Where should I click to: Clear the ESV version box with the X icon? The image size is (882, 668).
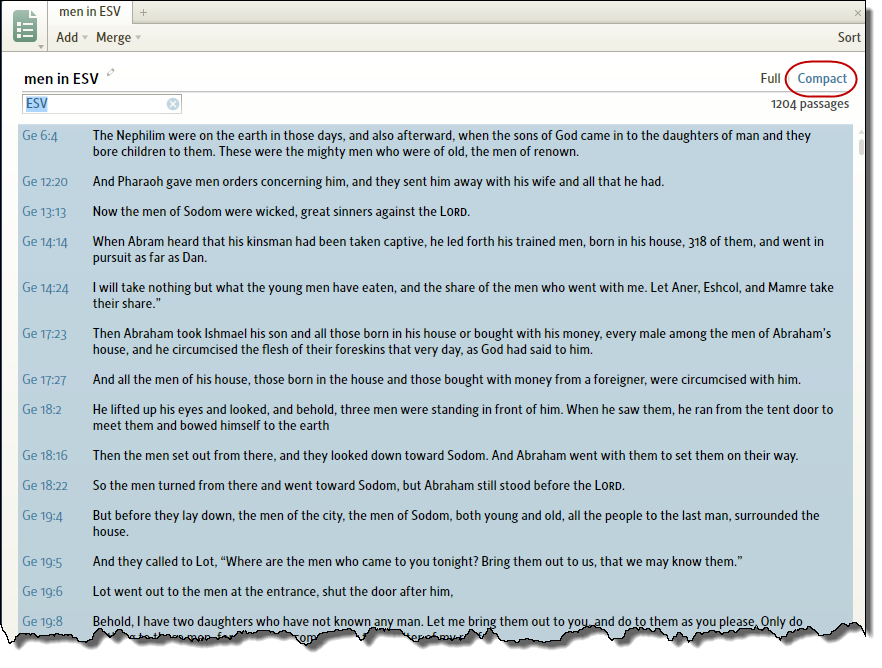pyautogui.click(x=173, y=104)
